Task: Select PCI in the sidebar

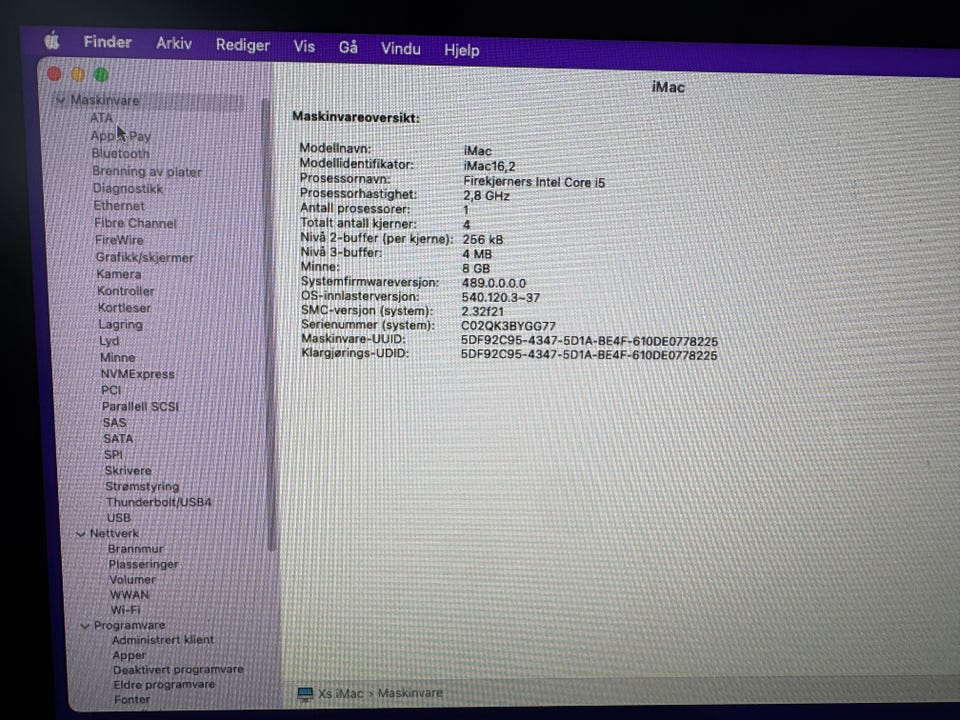Action: 111,390
